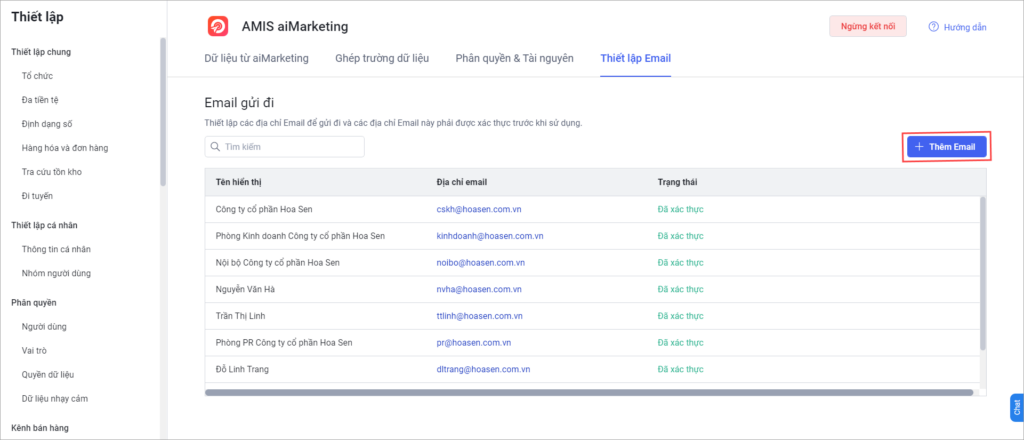This screenshot has width=1024, height=440.
Task: Select the Đỗ Linh Trang row
Action: (592, 369)
